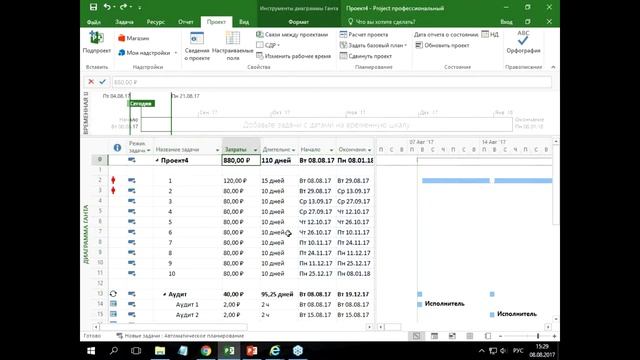Open Настраиваемые поля icon
The height and width of the screenshot is (360, 640).
(233, 38)
